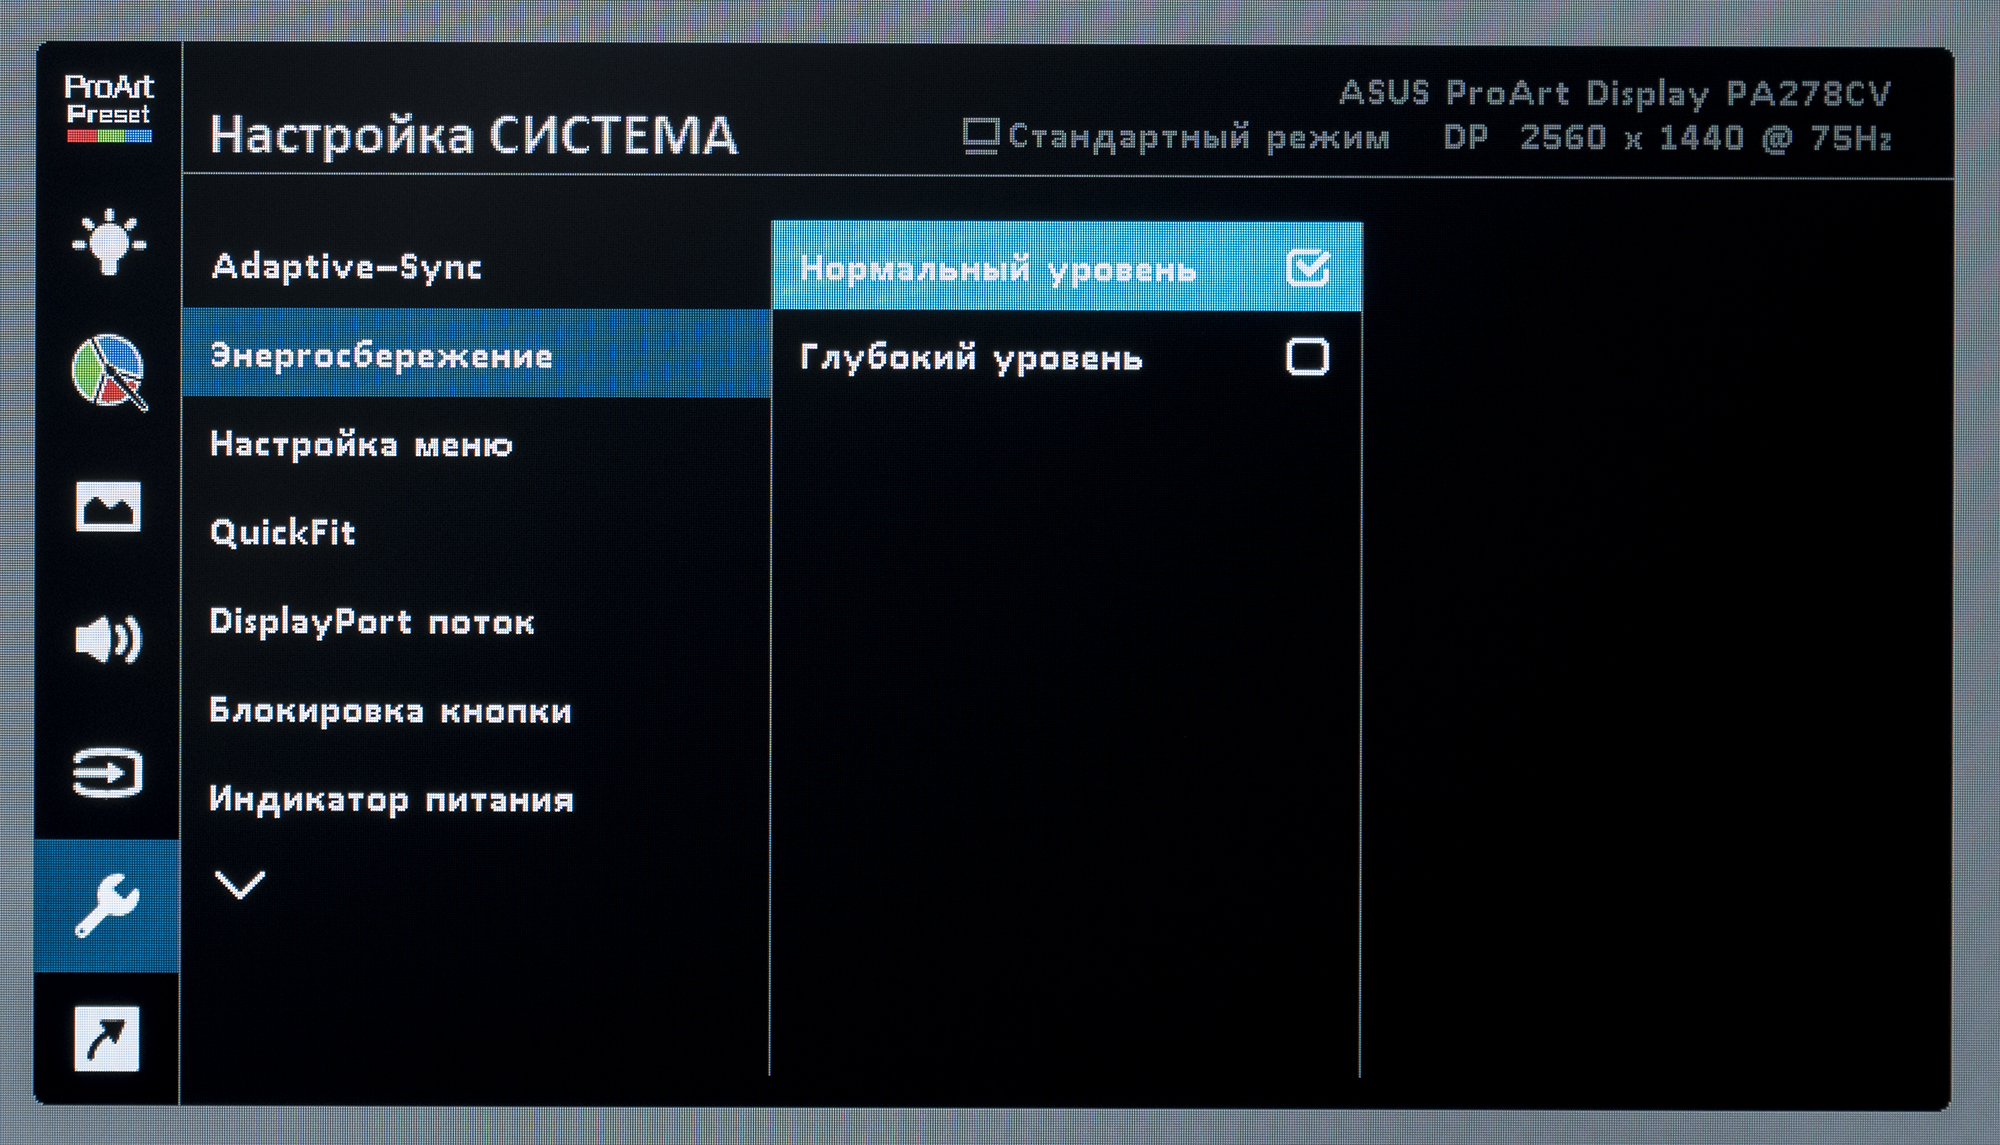Enable the Глубокий уровень checkbox
Viewport: 2000px width, 1145px height.
tap(1307, 357)
